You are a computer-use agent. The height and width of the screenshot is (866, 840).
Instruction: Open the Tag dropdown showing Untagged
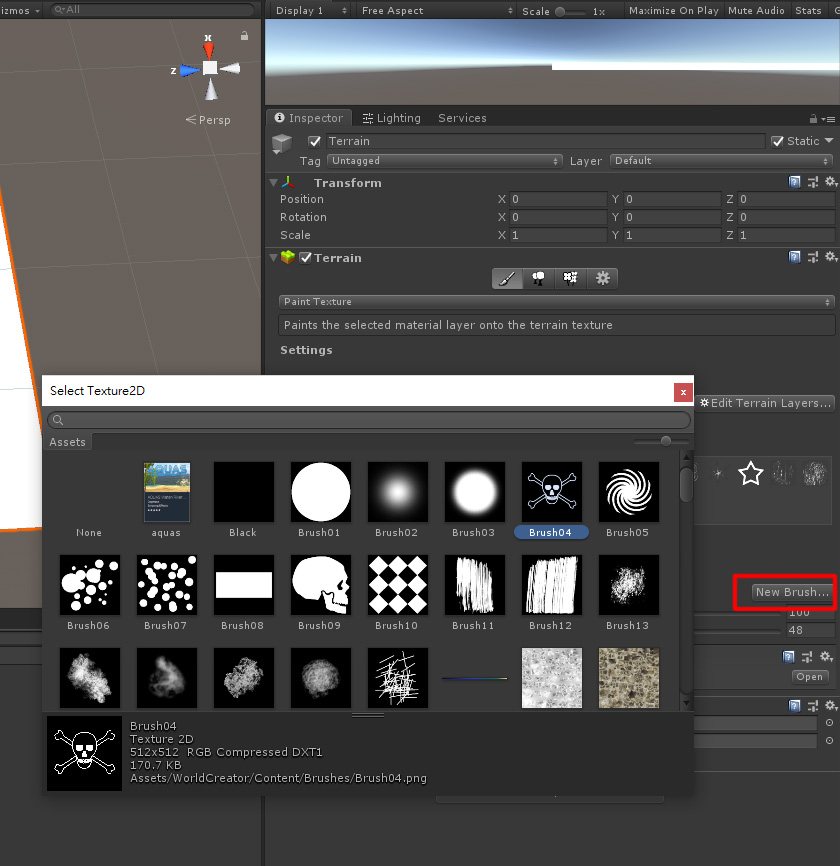[444, 161]
